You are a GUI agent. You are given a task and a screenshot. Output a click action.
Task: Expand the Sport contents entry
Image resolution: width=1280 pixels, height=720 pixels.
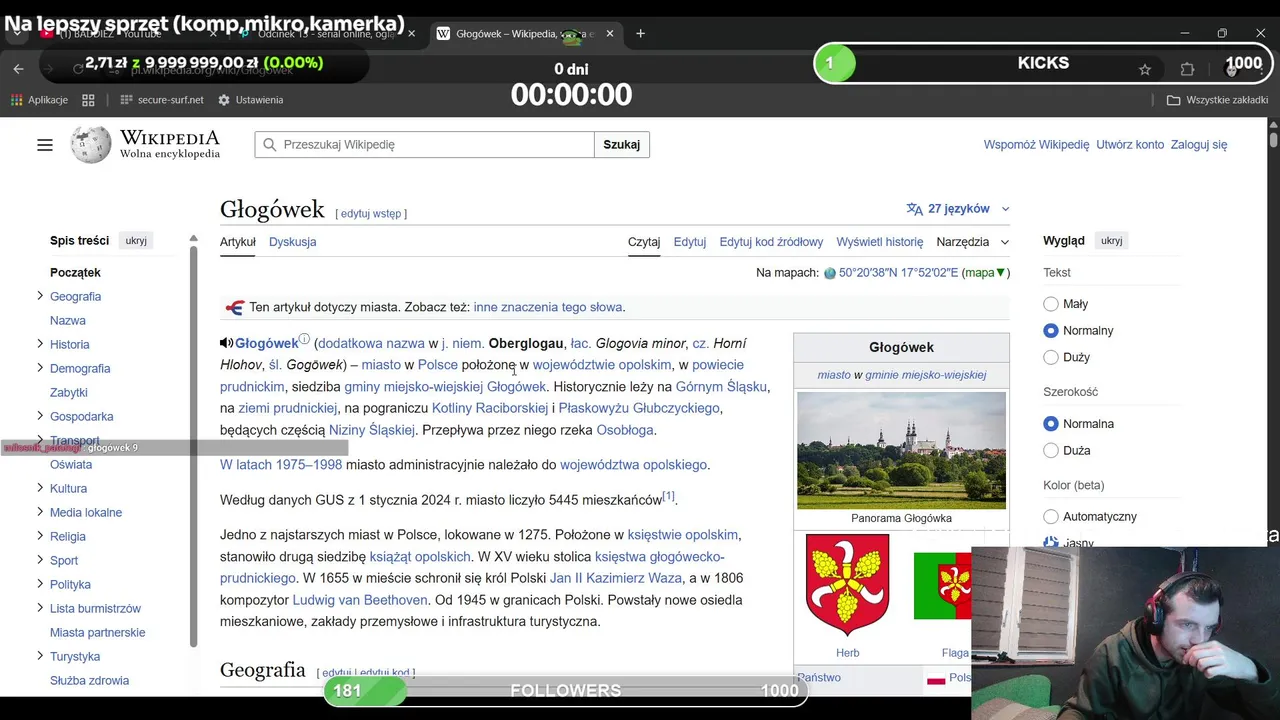coord(40,560)
